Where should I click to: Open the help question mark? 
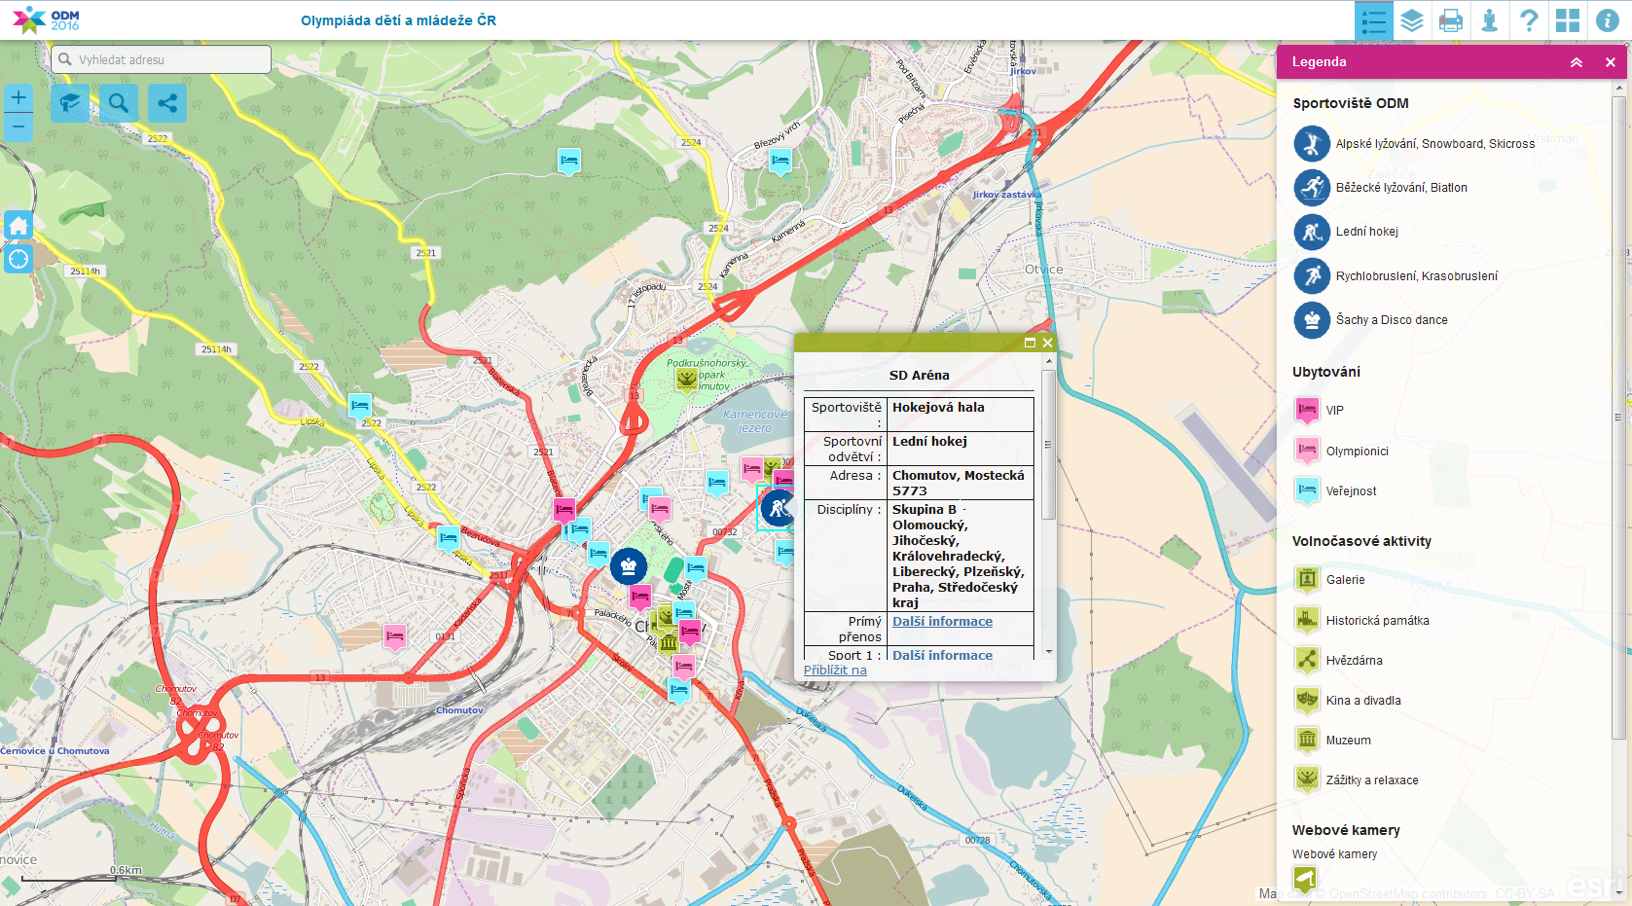pos(1529,20)
